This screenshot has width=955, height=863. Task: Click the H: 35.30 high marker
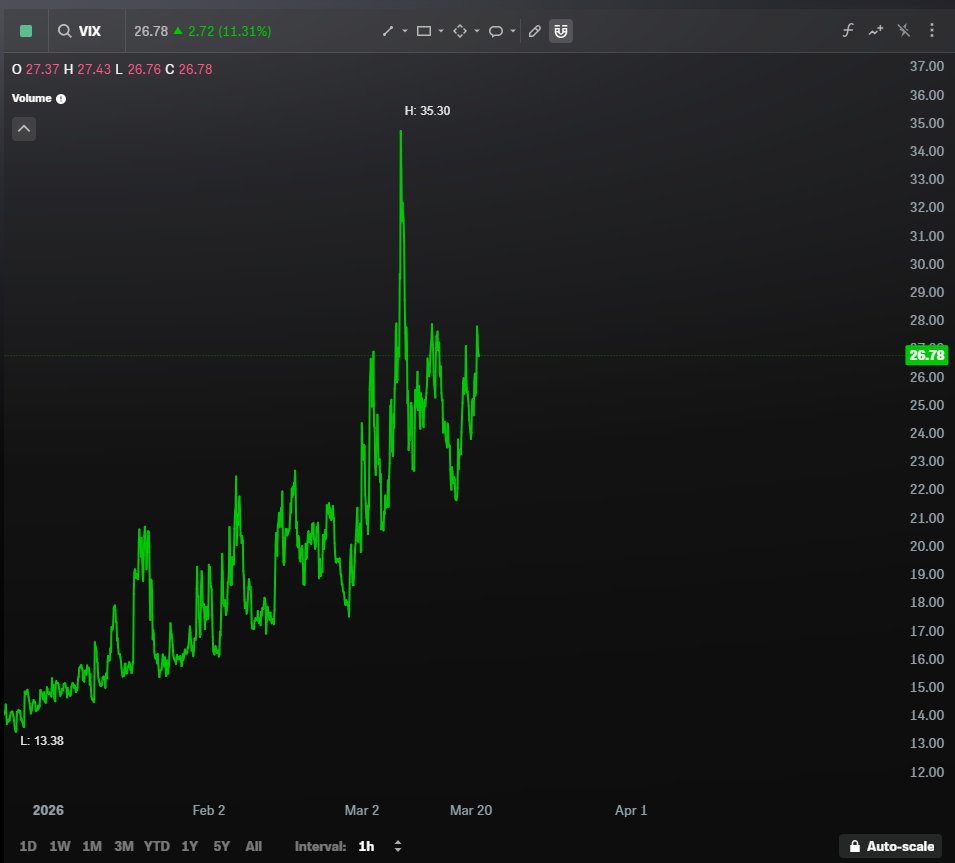(428, 111)
